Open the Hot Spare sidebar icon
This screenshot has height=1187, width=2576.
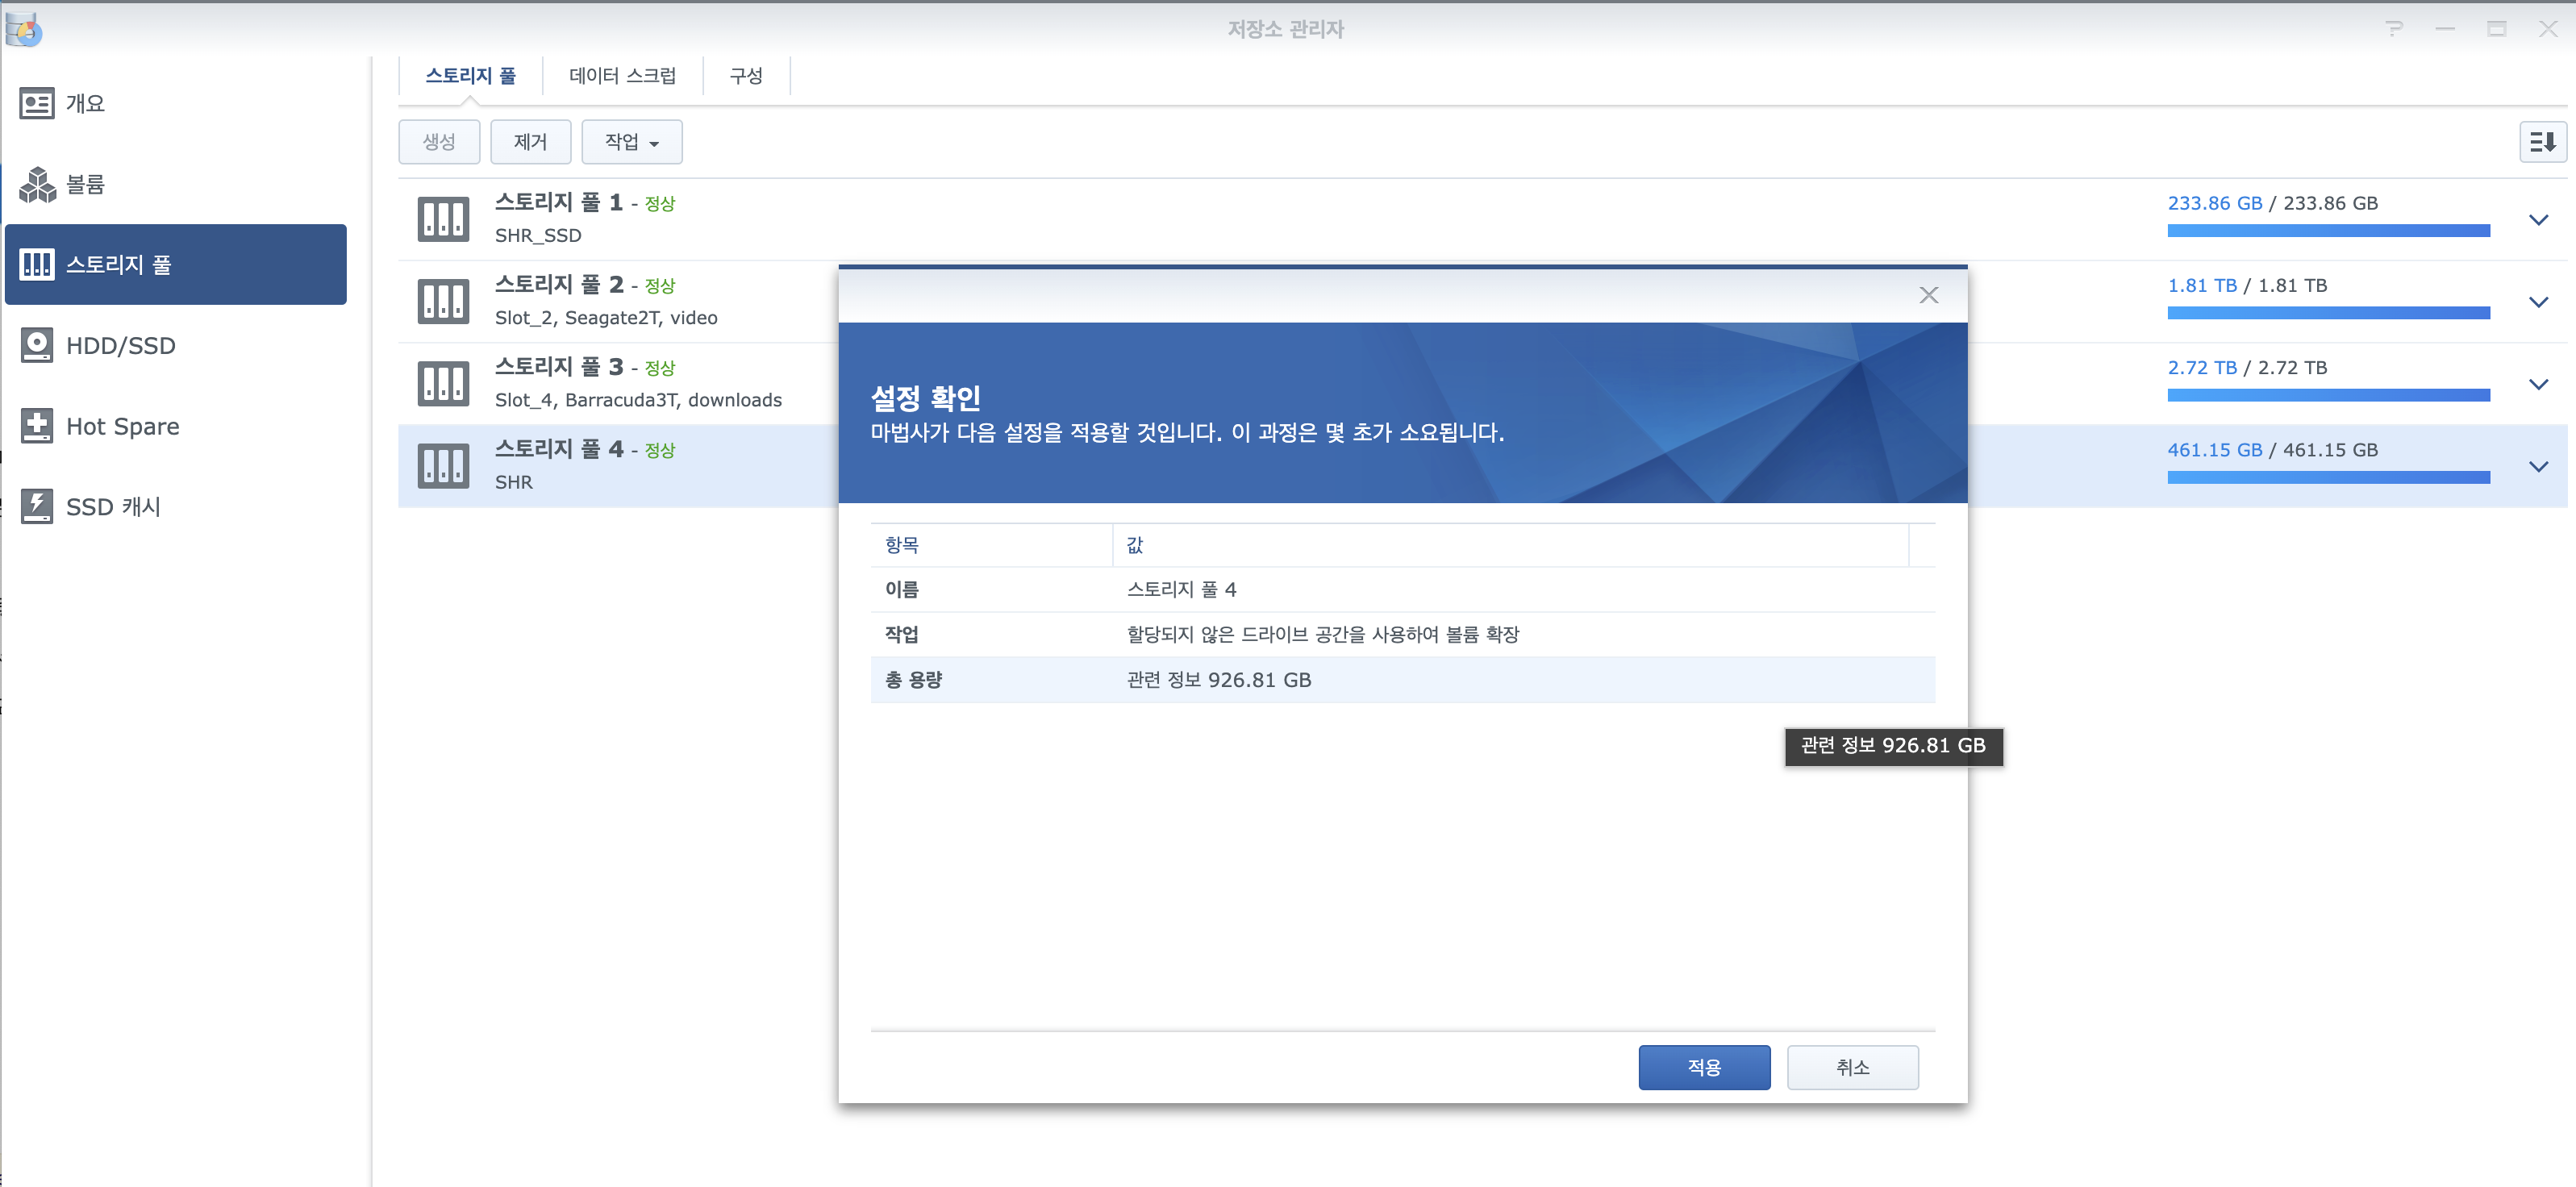tap(37, 426)
